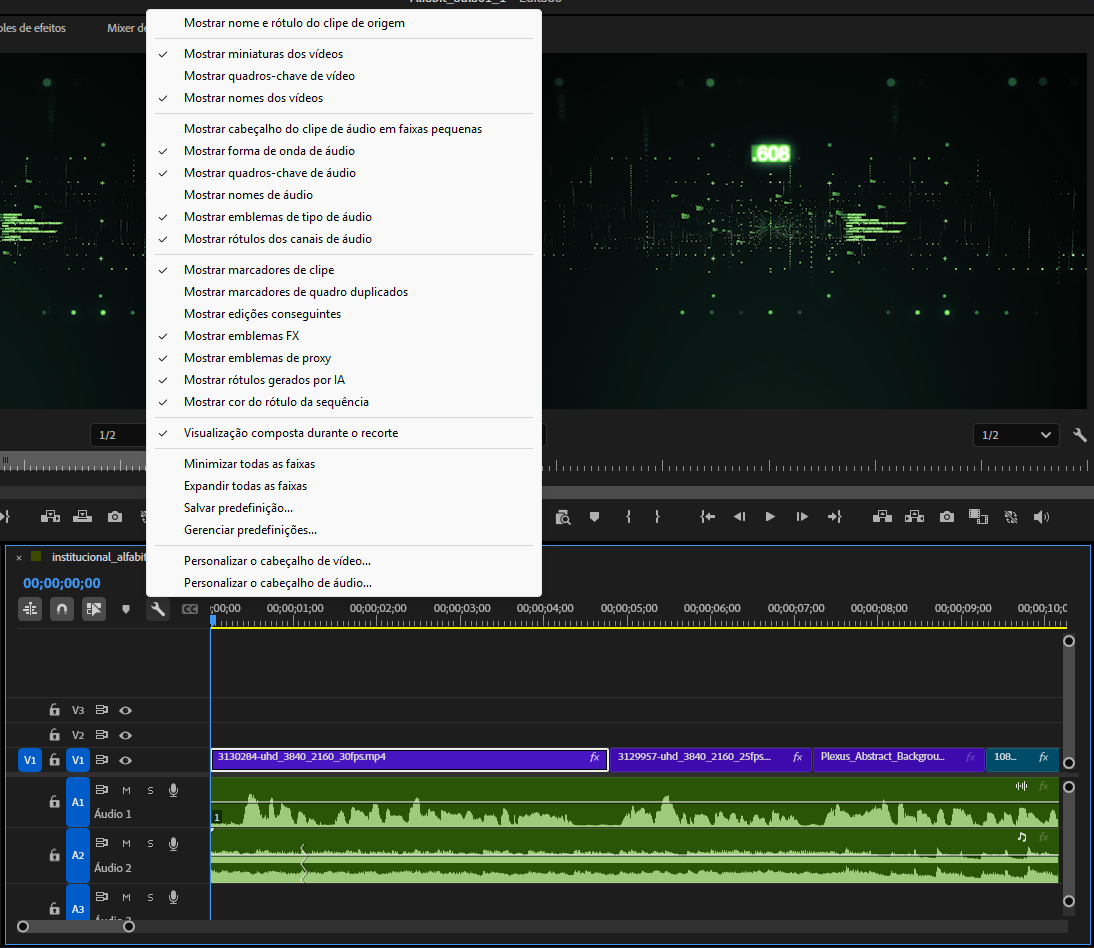Enable voice-over record on track A1
The height and width of the screenshot is (948, 1094).
tap(174, 790)
